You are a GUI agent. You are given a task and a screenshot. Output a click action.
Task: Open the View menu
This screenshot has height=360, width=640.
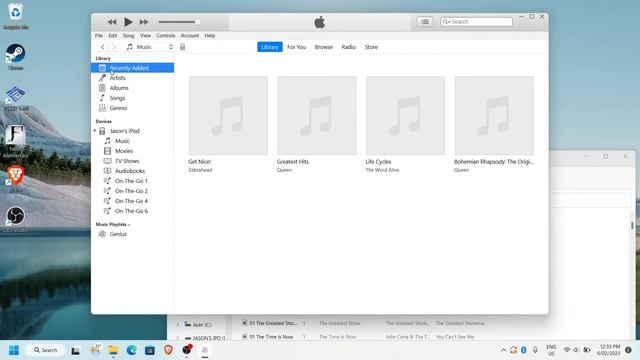[145, 36]
